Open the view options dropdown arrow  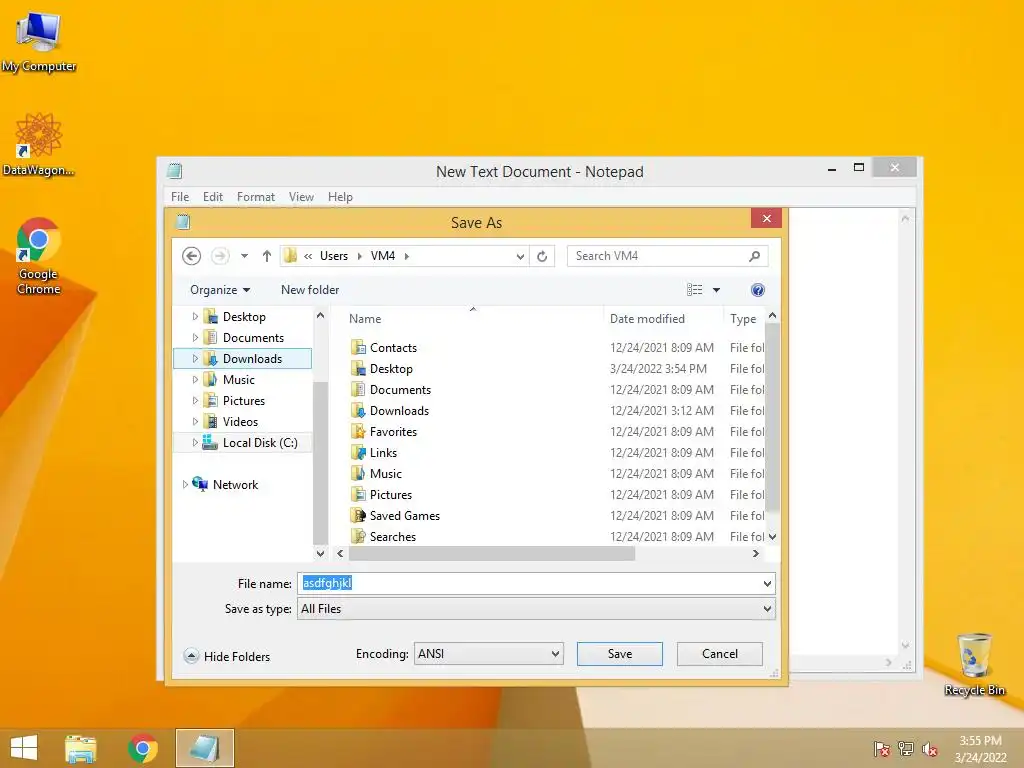click(716, 290)
